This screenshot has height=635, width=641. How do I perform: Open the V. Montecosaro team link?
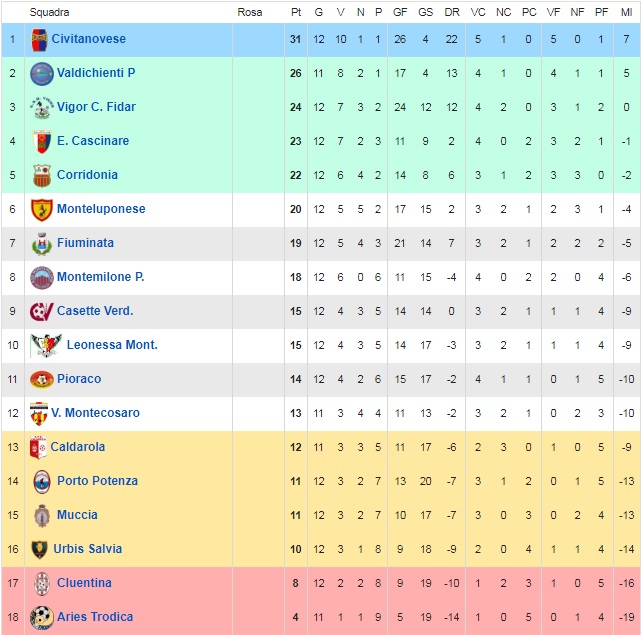pyautogui.click(x=95, y=413)
